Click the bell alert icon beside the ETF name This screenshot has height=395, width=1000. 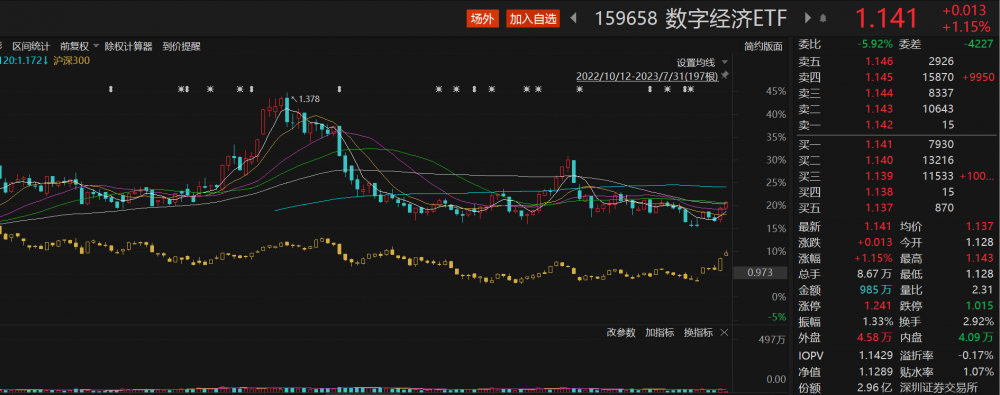(x=823, y=19)
